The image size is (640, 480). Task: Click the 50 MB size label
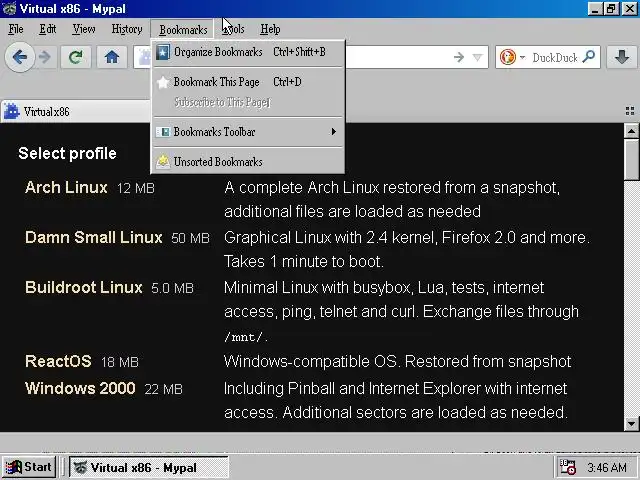point(190,238)
